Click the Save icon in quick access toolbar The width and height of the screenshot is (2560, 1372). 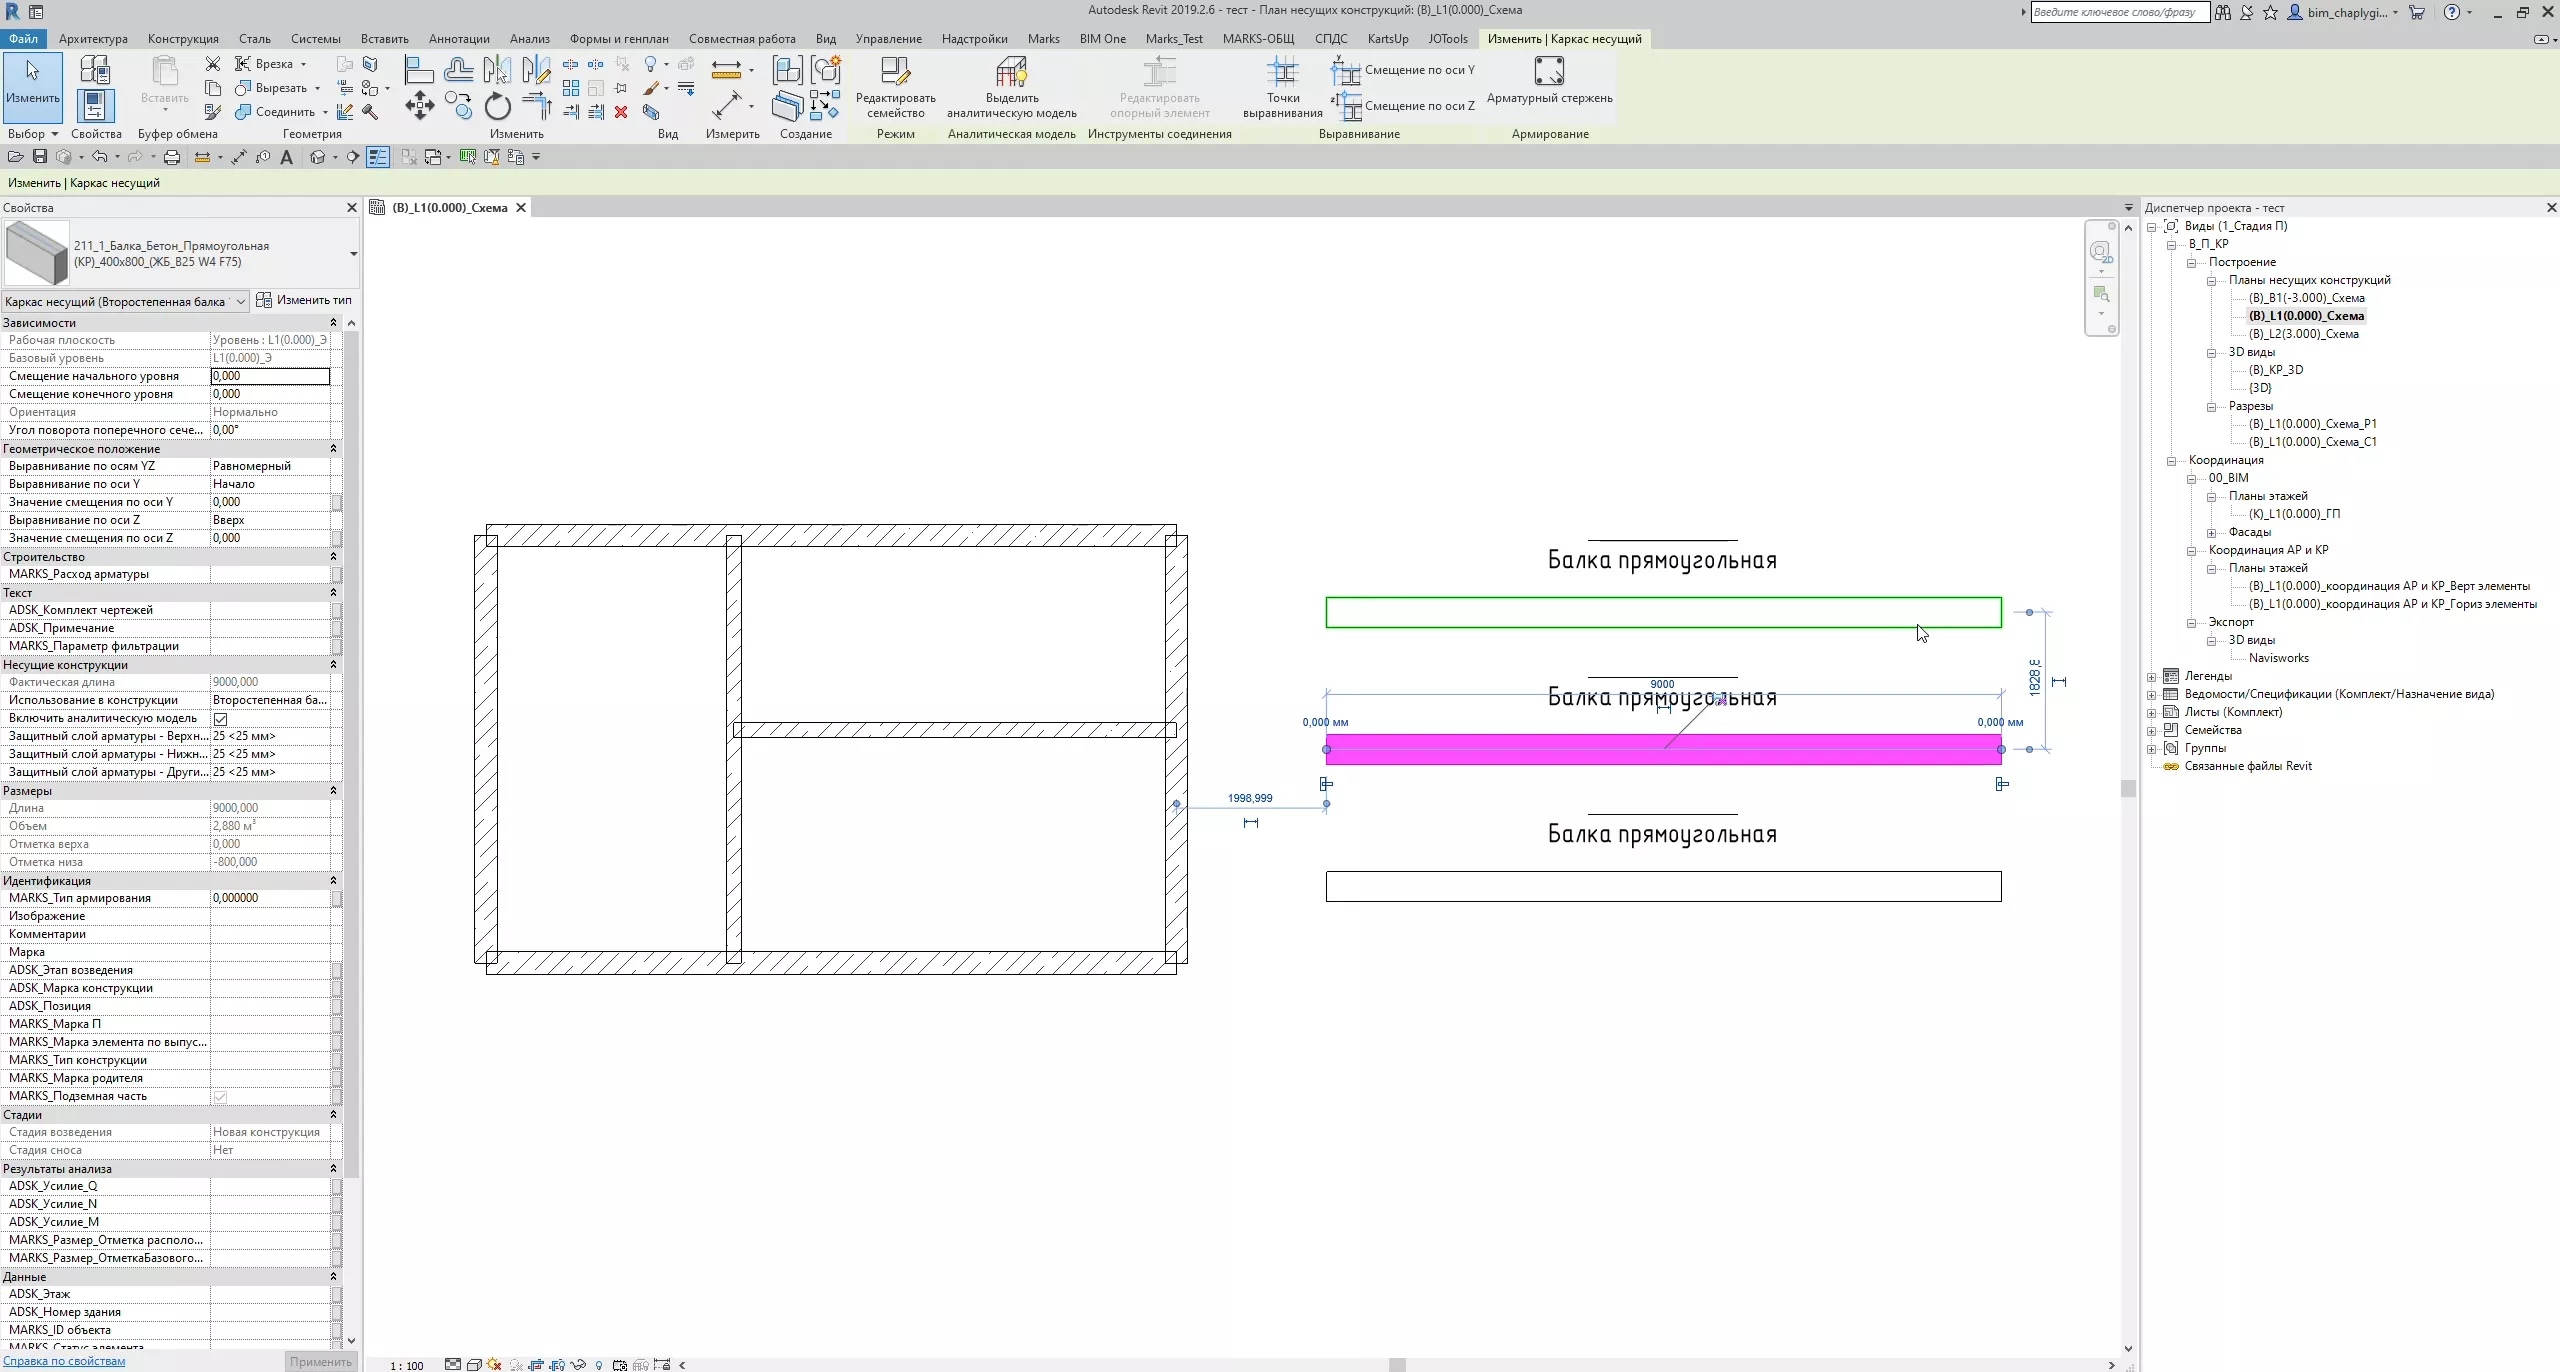(40, 157)
